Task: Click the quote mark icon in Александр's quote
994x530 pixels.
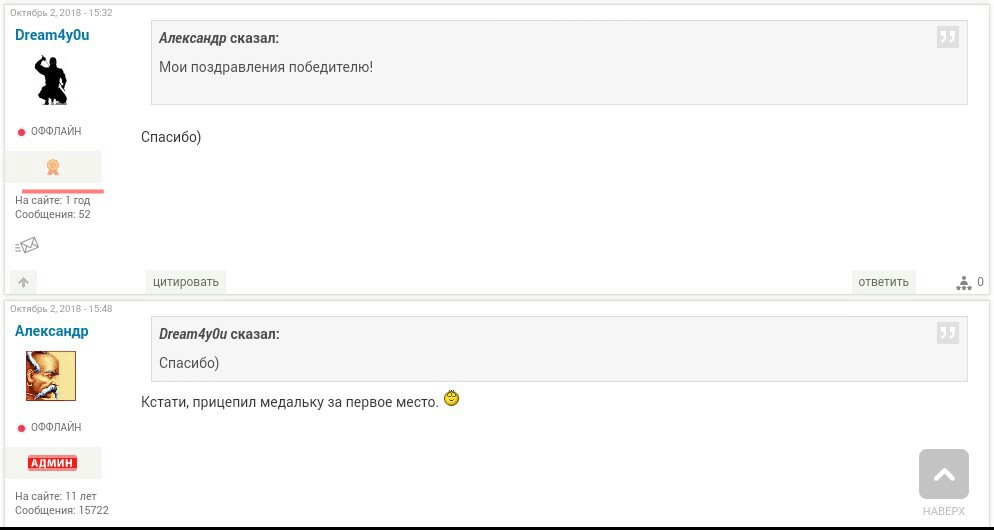Action: point(948,37)
